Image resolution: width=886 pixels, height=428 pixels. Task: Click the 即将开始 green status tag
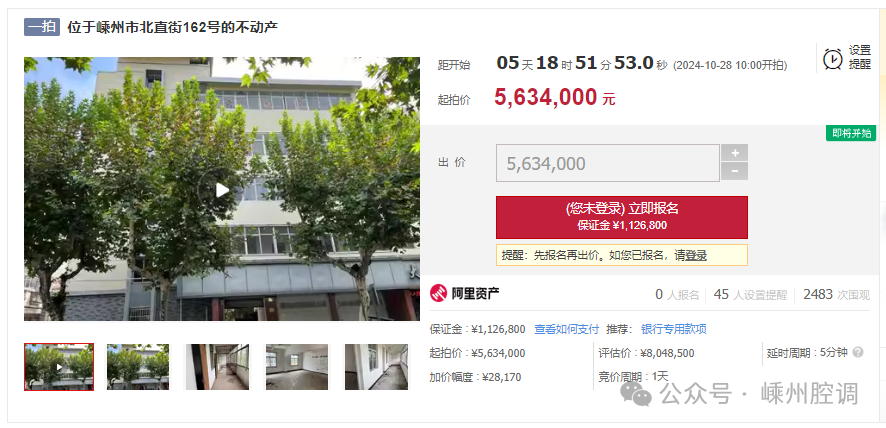point(851,133)
